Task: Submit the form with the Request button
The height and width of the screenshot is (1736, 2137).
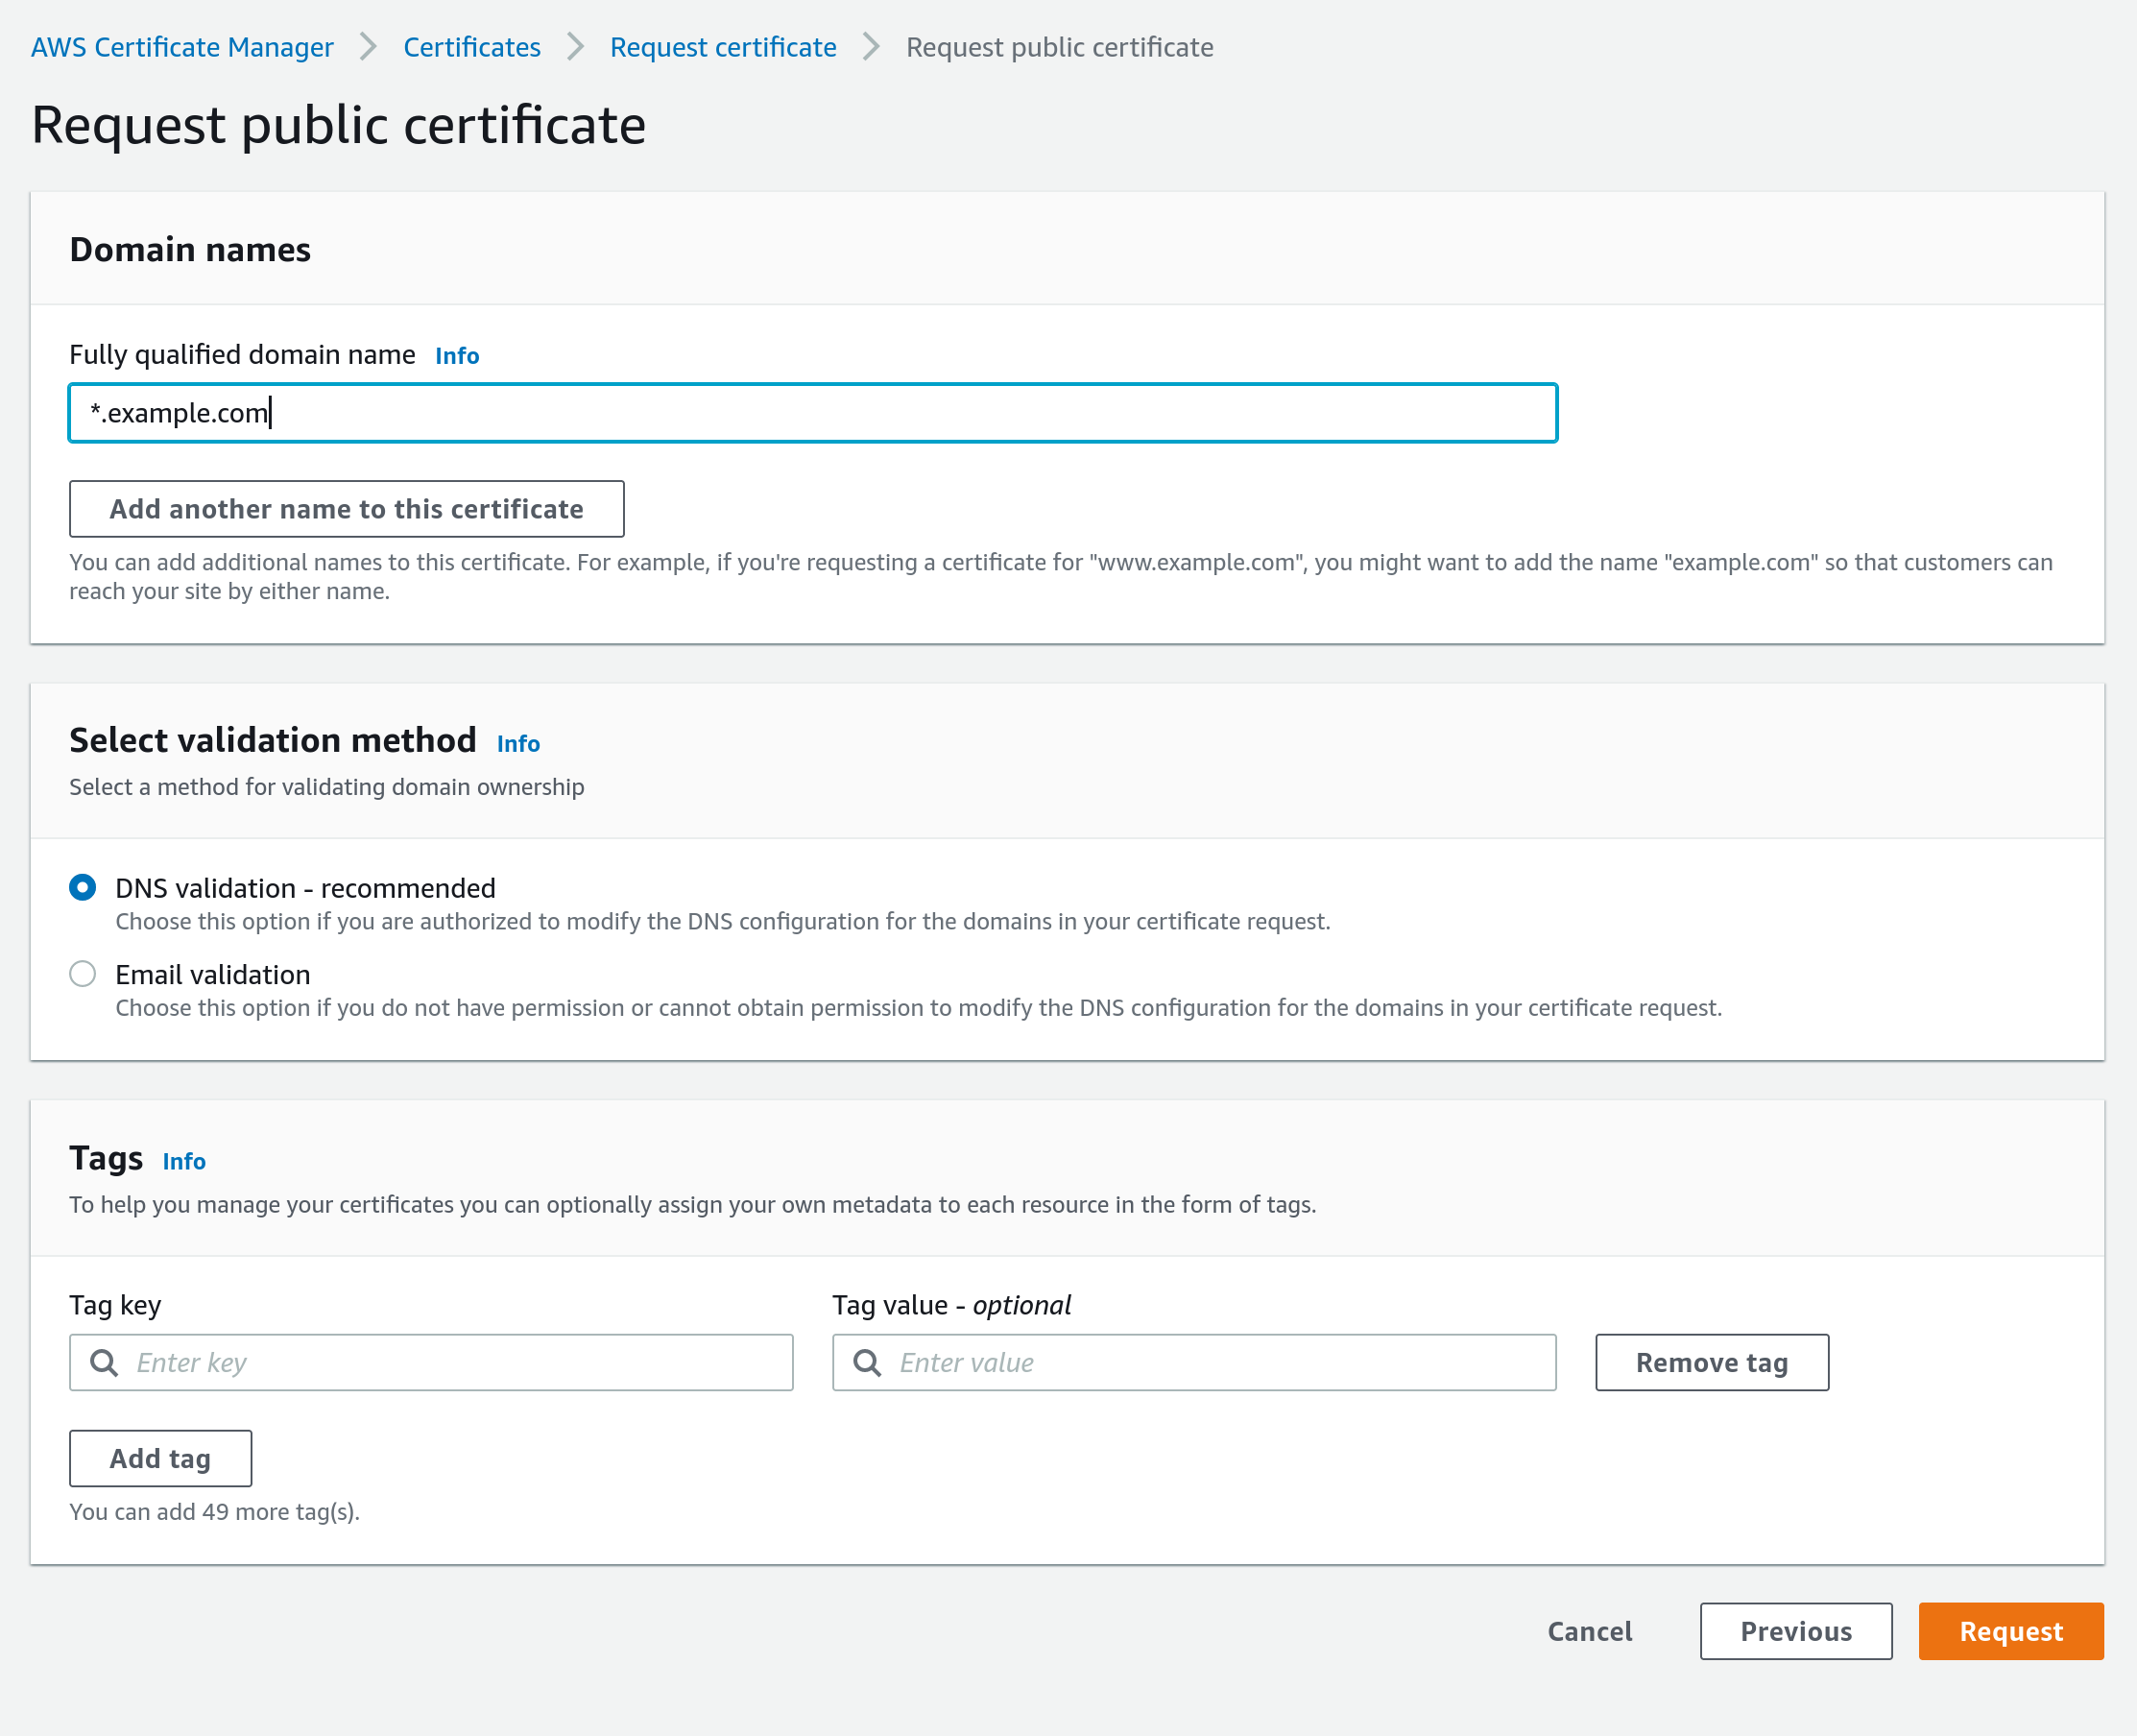Action: tap(2011, 1631)
